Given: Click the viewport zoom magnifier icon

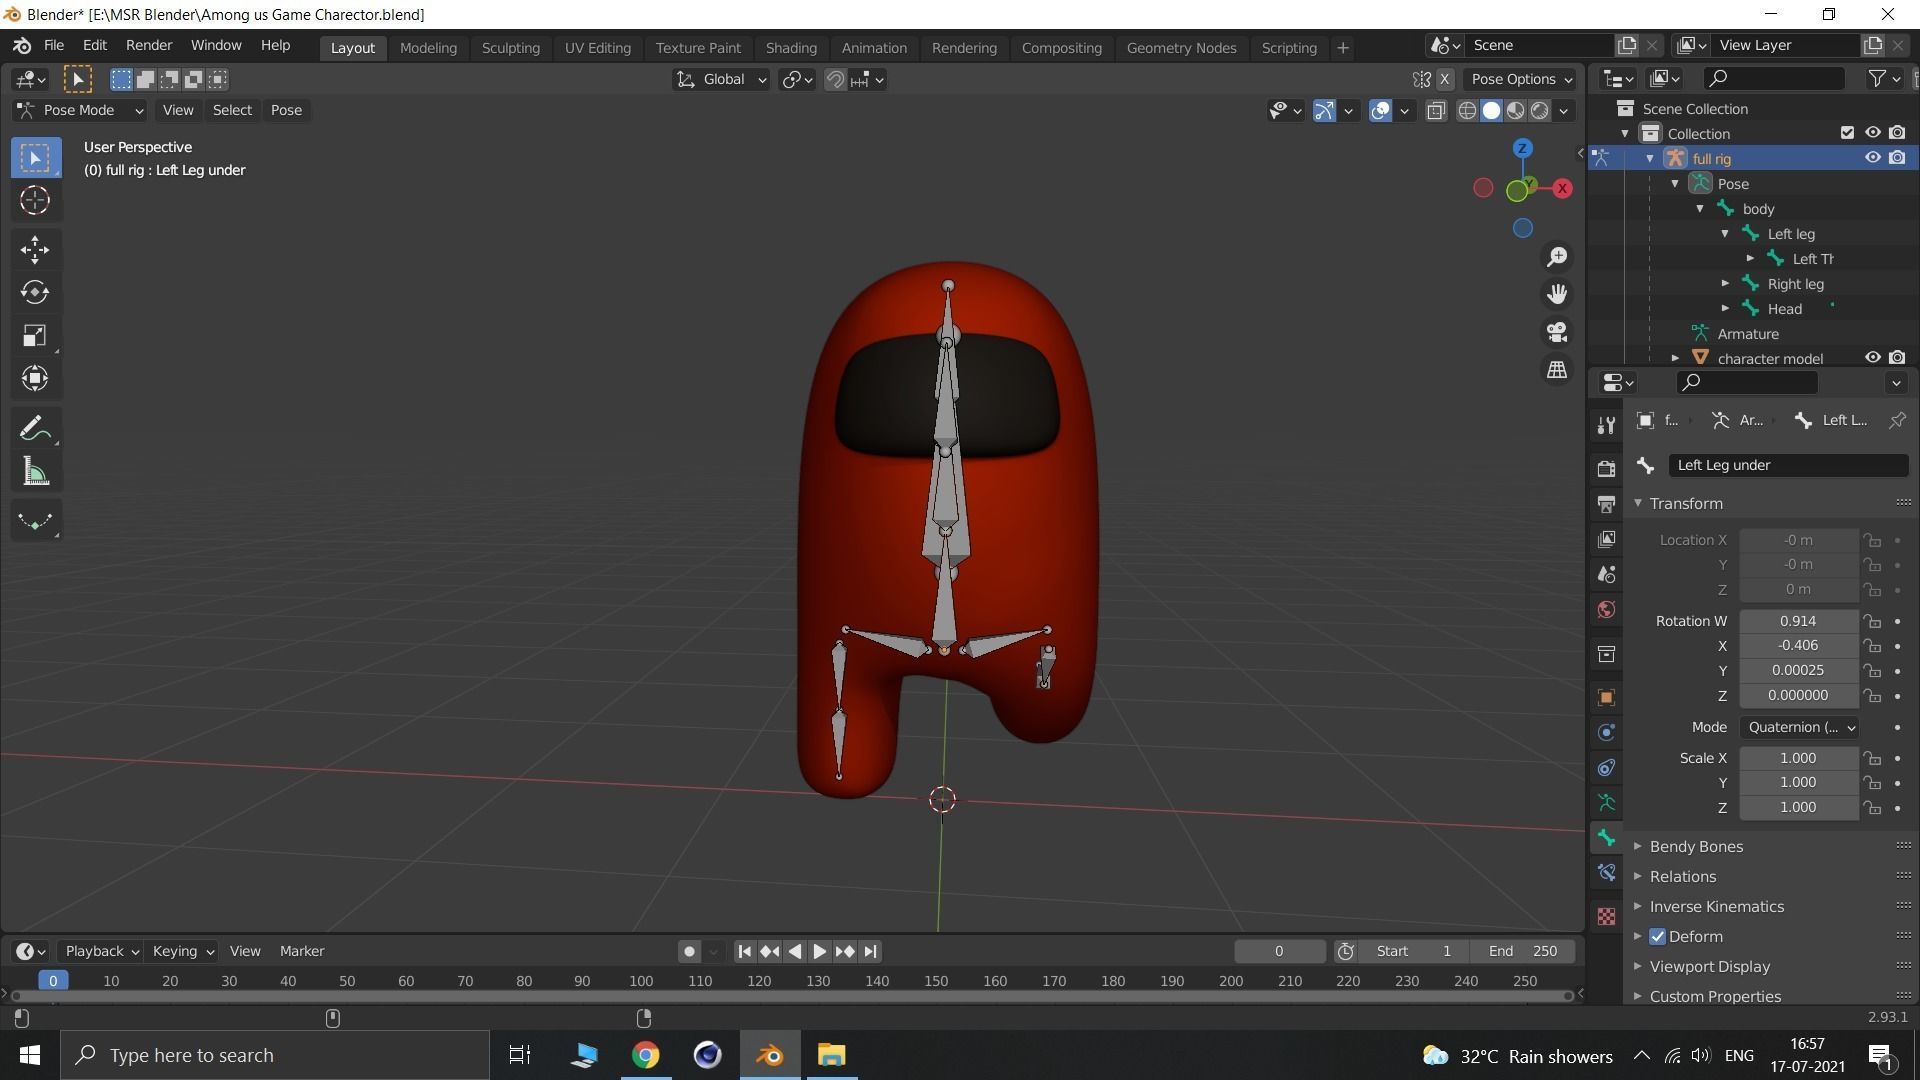Looking at the screenshot, I should [x=1557, y=257].
